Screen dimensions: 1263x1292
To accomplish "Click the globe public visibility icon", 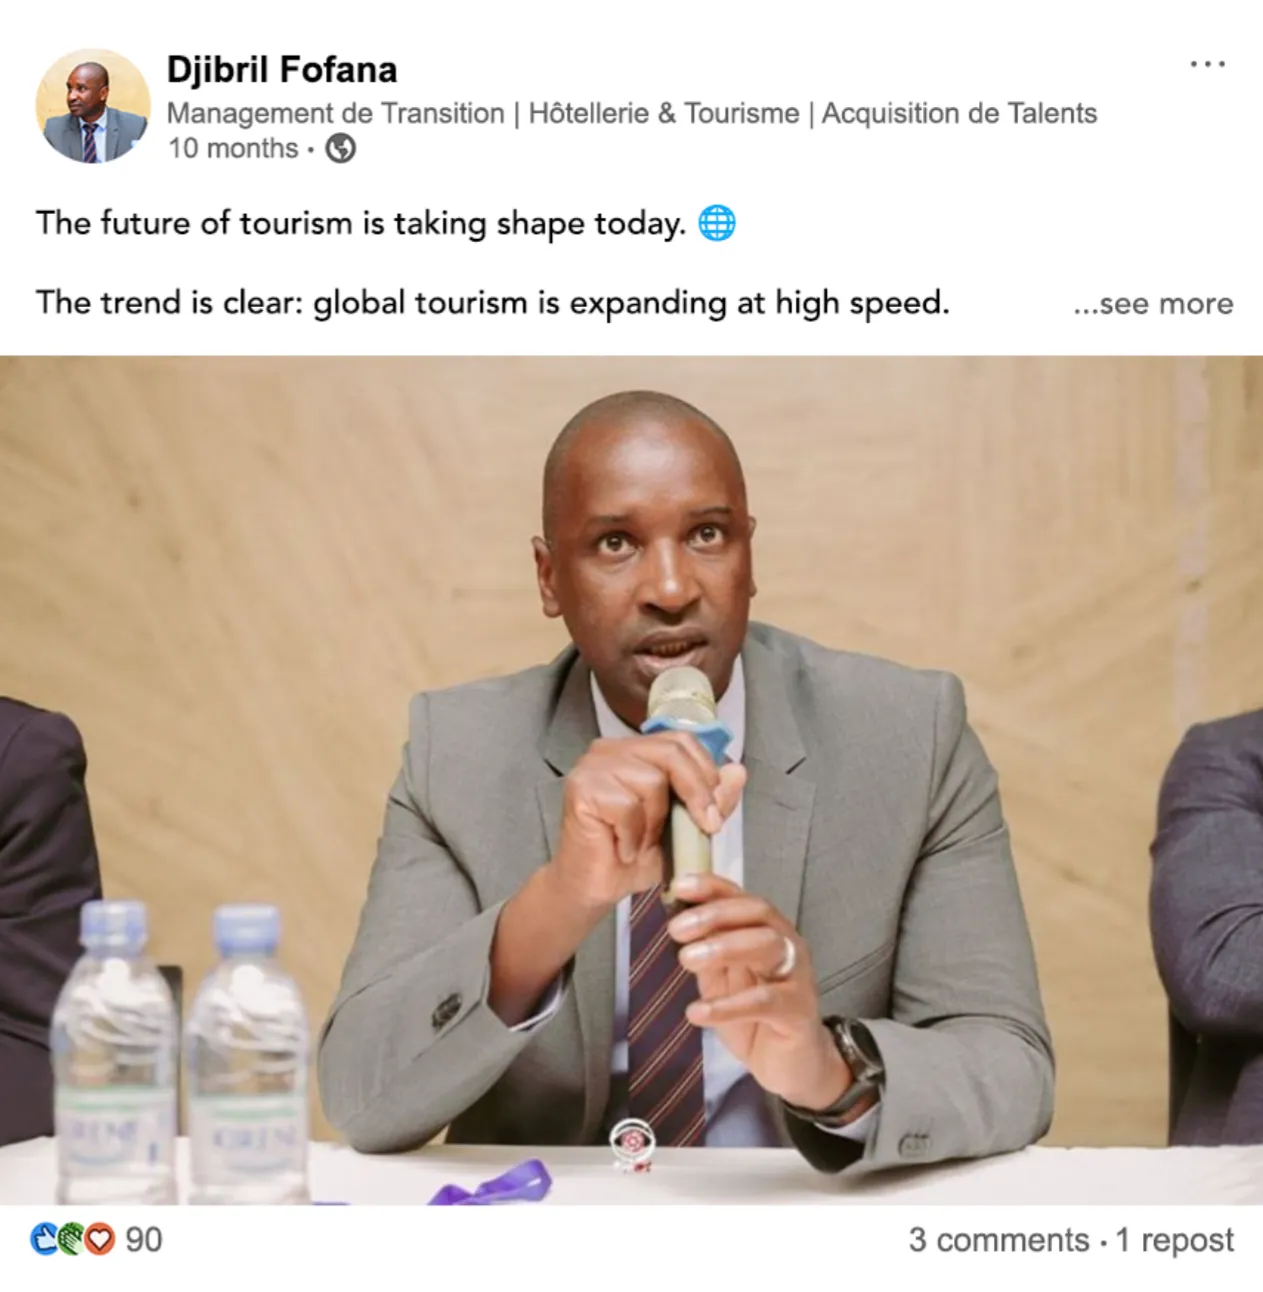I will (341, 149).
